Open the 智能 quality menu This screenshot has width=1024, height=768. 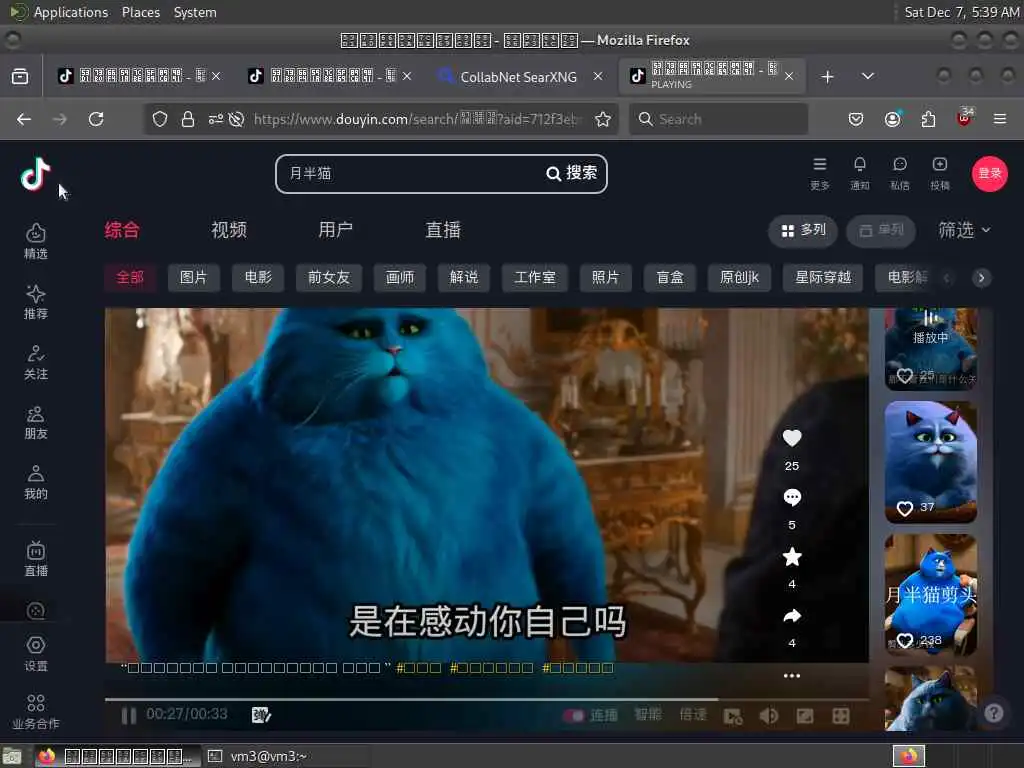click(x=648, y=715)
